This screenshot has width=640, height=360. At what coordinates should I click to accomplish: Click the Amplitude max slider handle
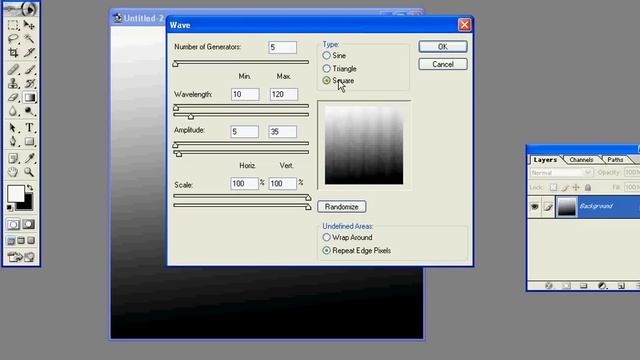pos(179,154)
